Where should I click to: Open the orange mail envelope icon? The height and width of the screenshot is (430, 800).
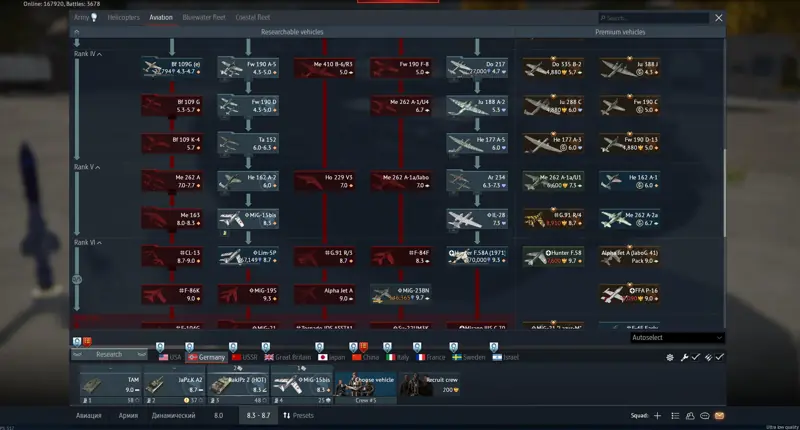coord(719,416)
